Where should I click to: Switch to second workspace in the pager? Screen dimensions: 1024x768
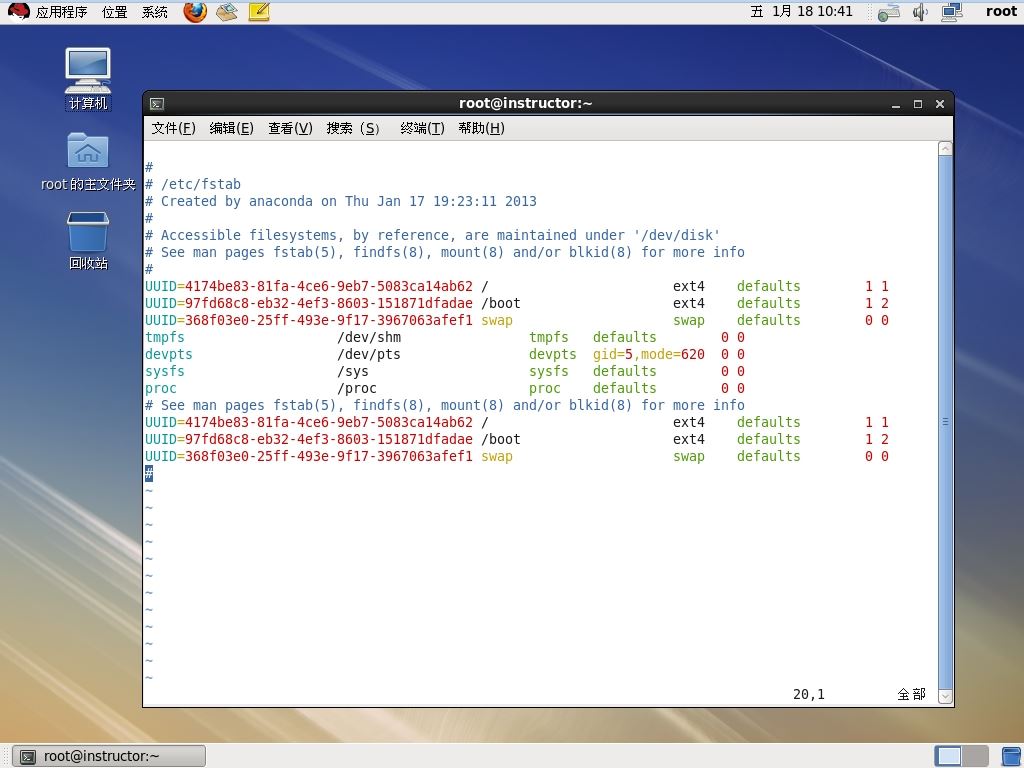point(975,756)
